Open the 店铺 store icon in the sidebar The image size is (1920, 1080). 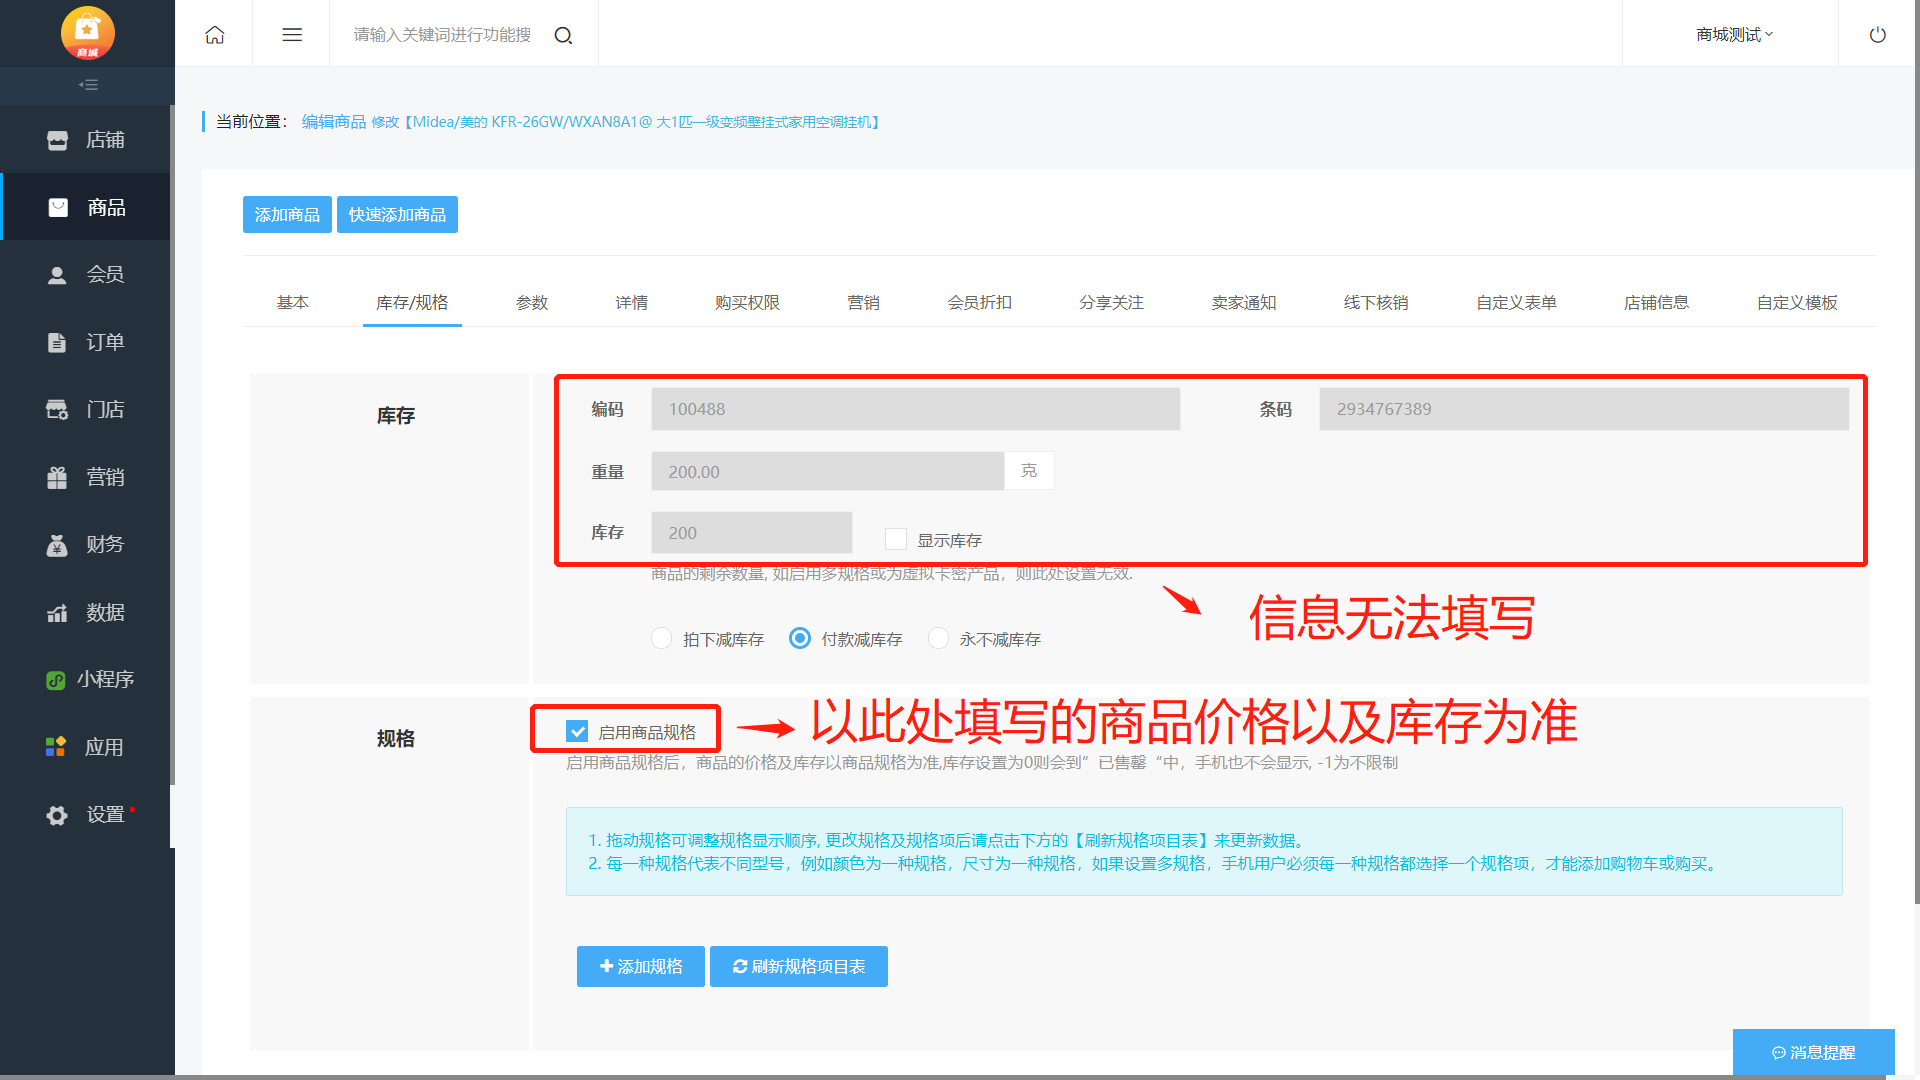(58, 140)
